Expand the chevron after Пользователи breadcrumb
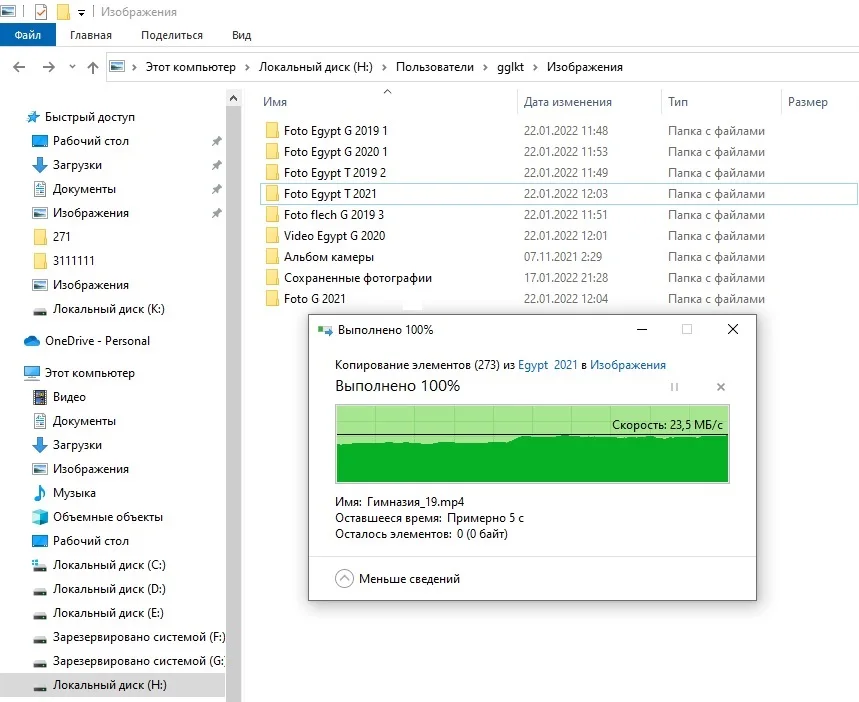Image resolution: width=859 pixels, height=702 pixels. coord(485,67)
